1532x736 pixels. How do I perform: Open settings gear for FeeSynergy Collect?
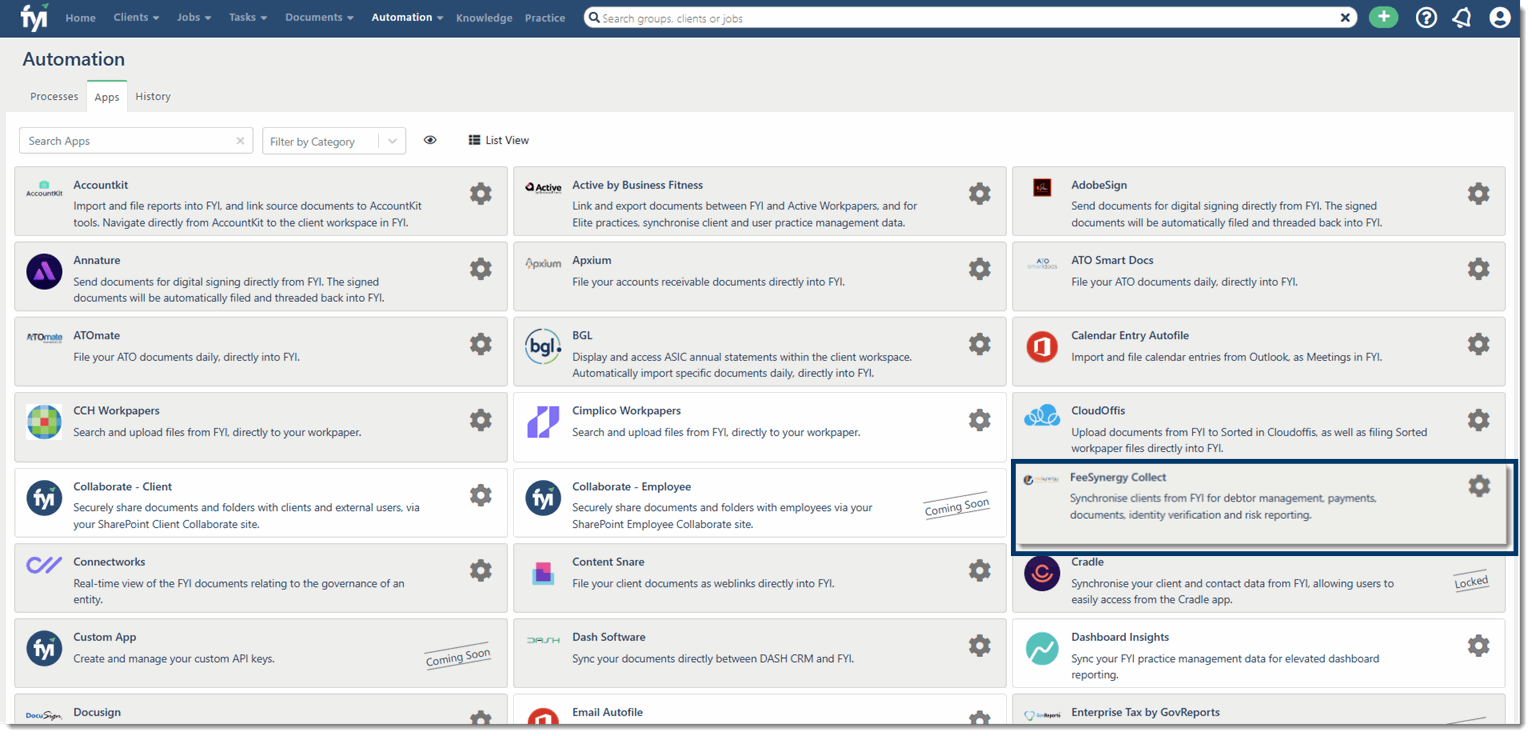[1479, 486]
